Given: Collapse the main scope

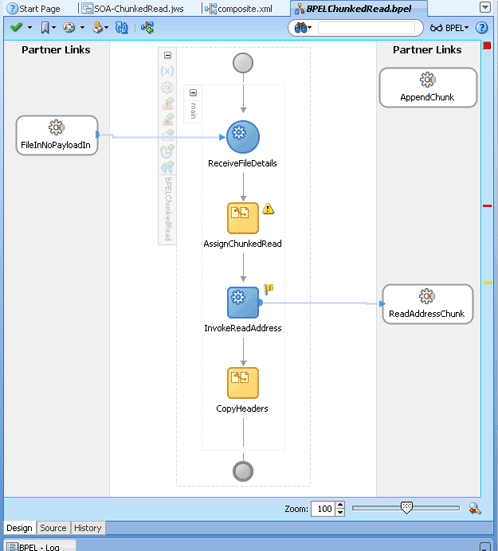Looking at the screenshot, I should click(193, 93).
